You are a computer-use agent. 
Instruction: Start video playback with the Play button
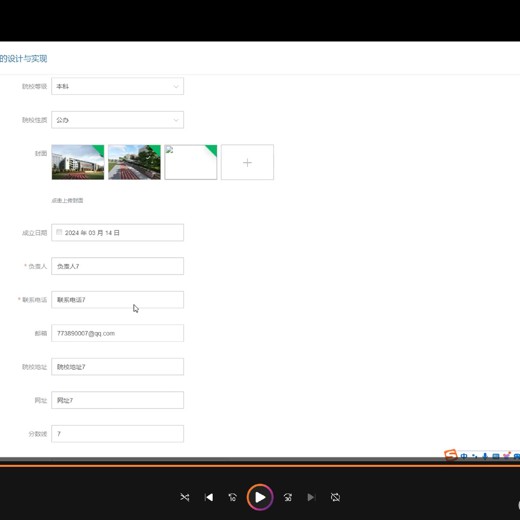[260, 497]
